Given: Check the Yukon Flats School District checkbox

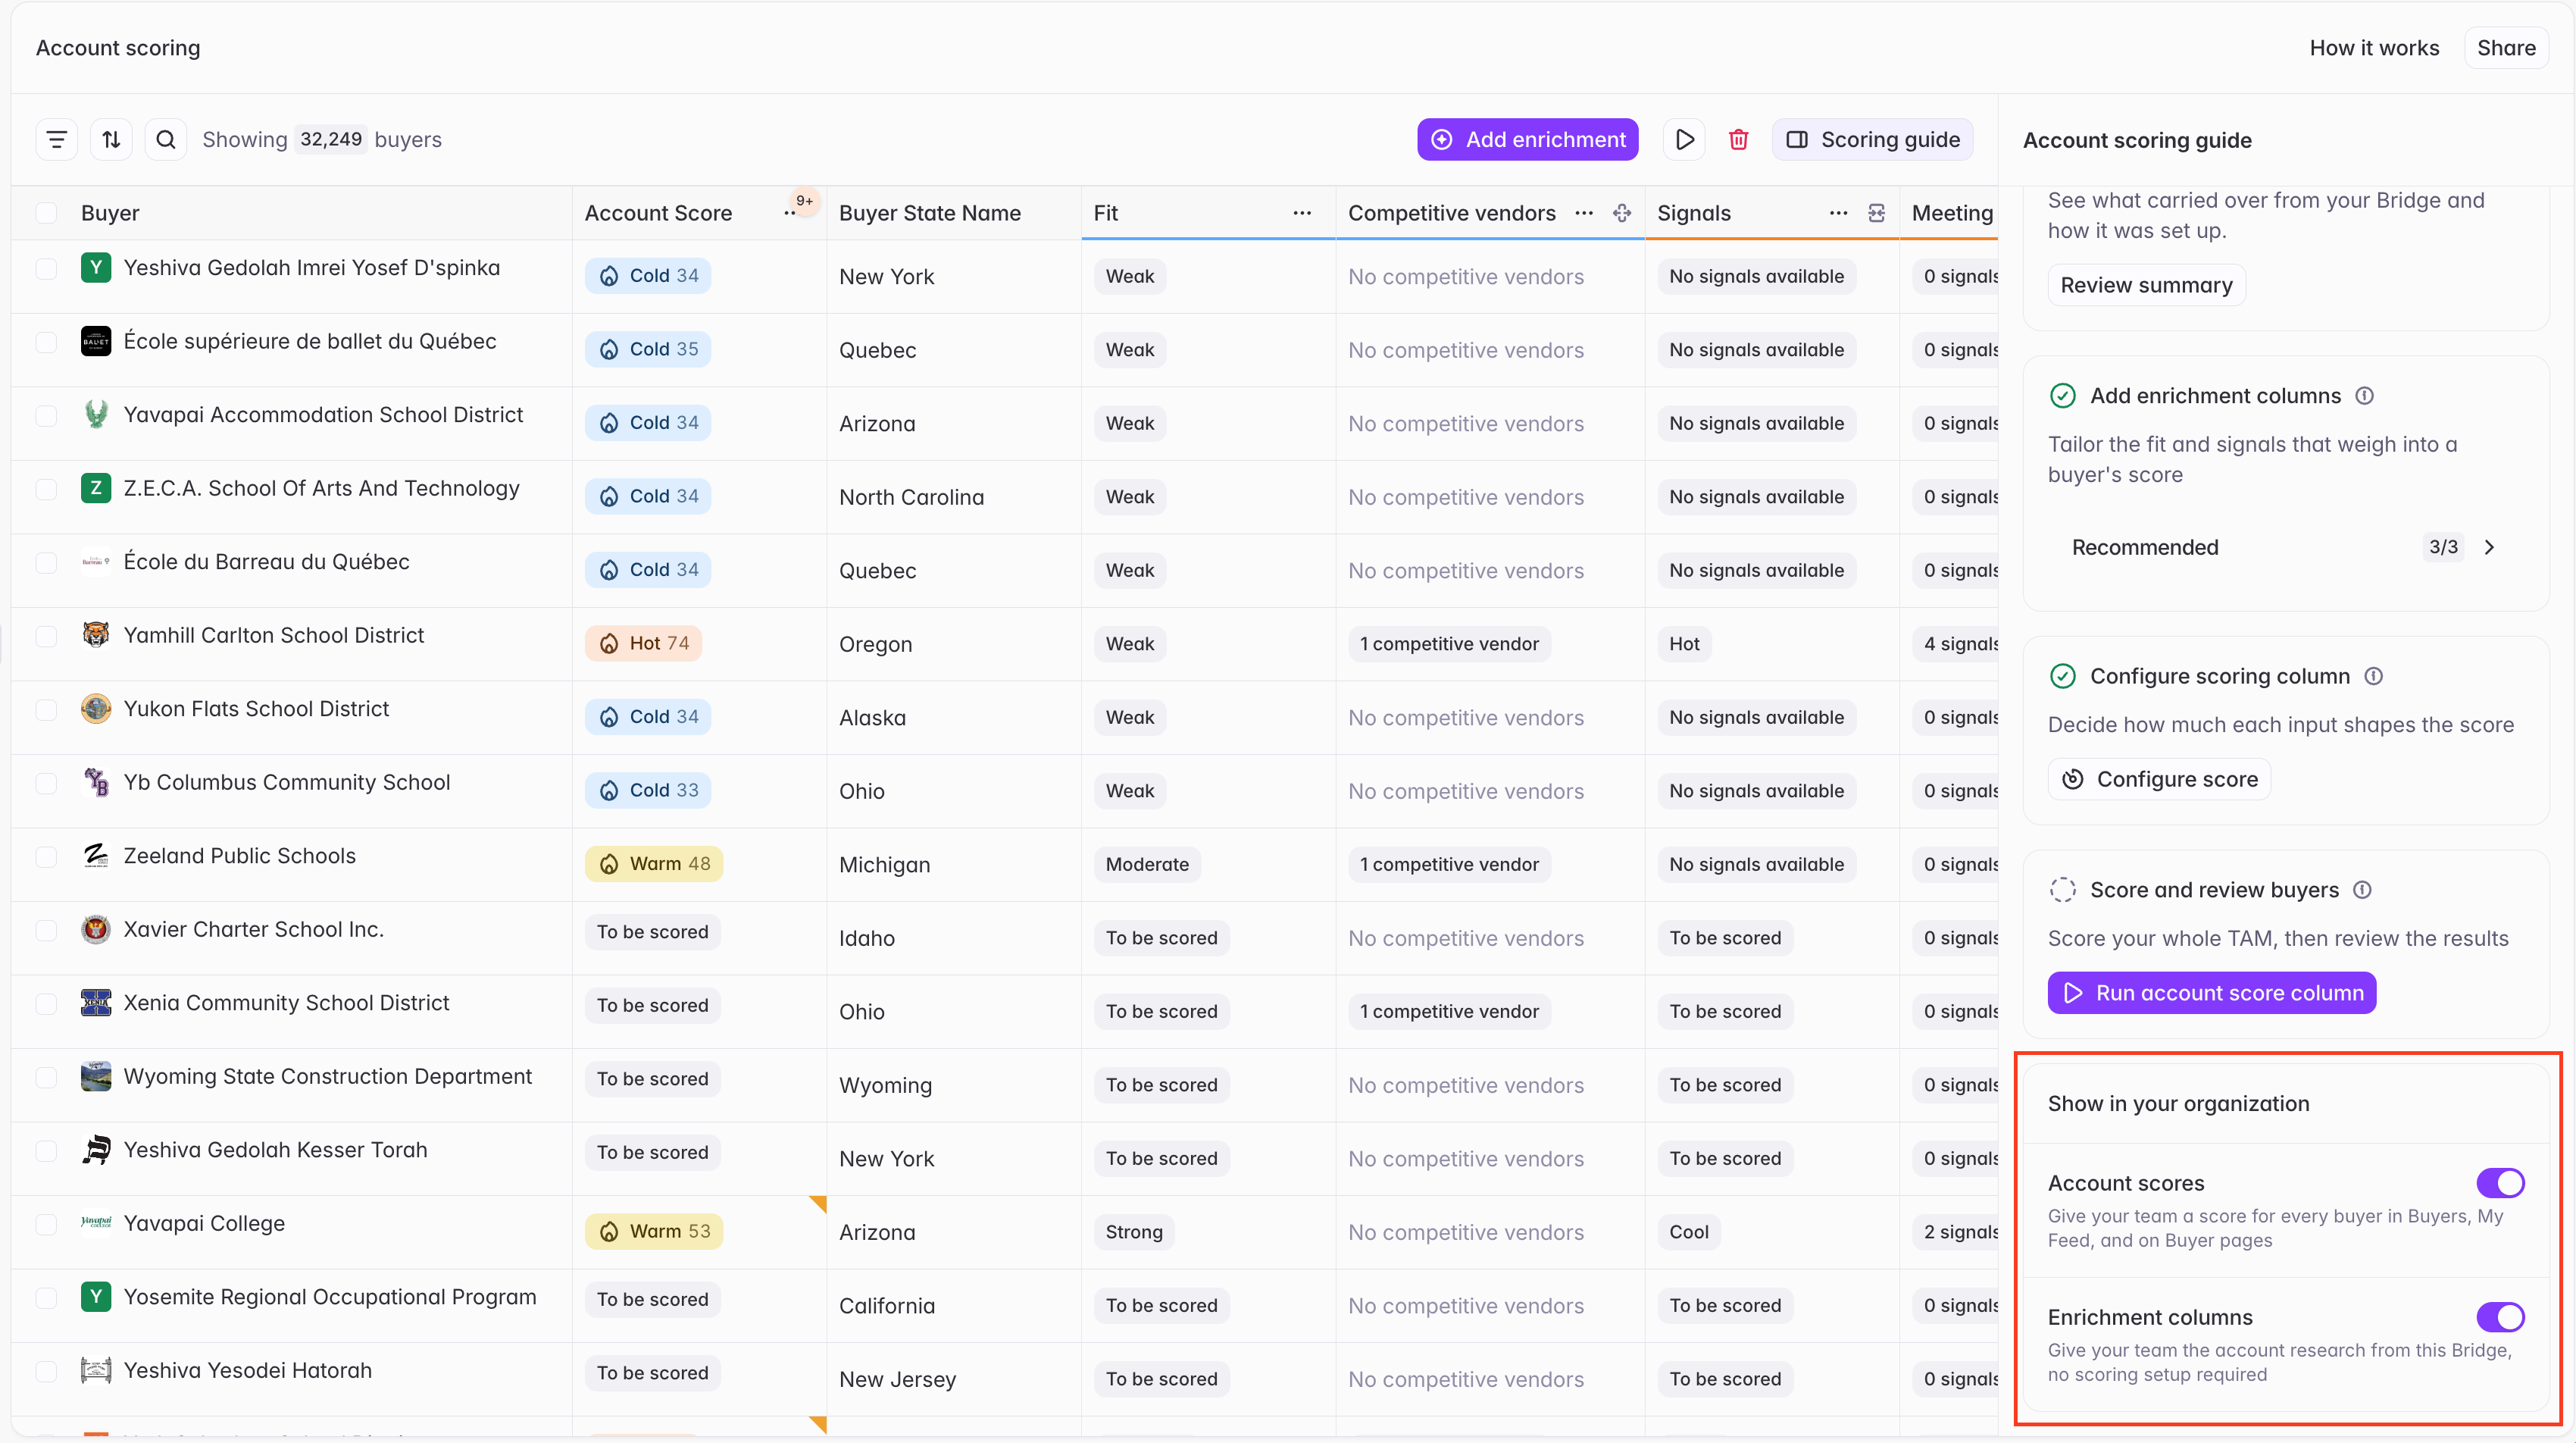Looking at the screenshot, I should point(46,710).
